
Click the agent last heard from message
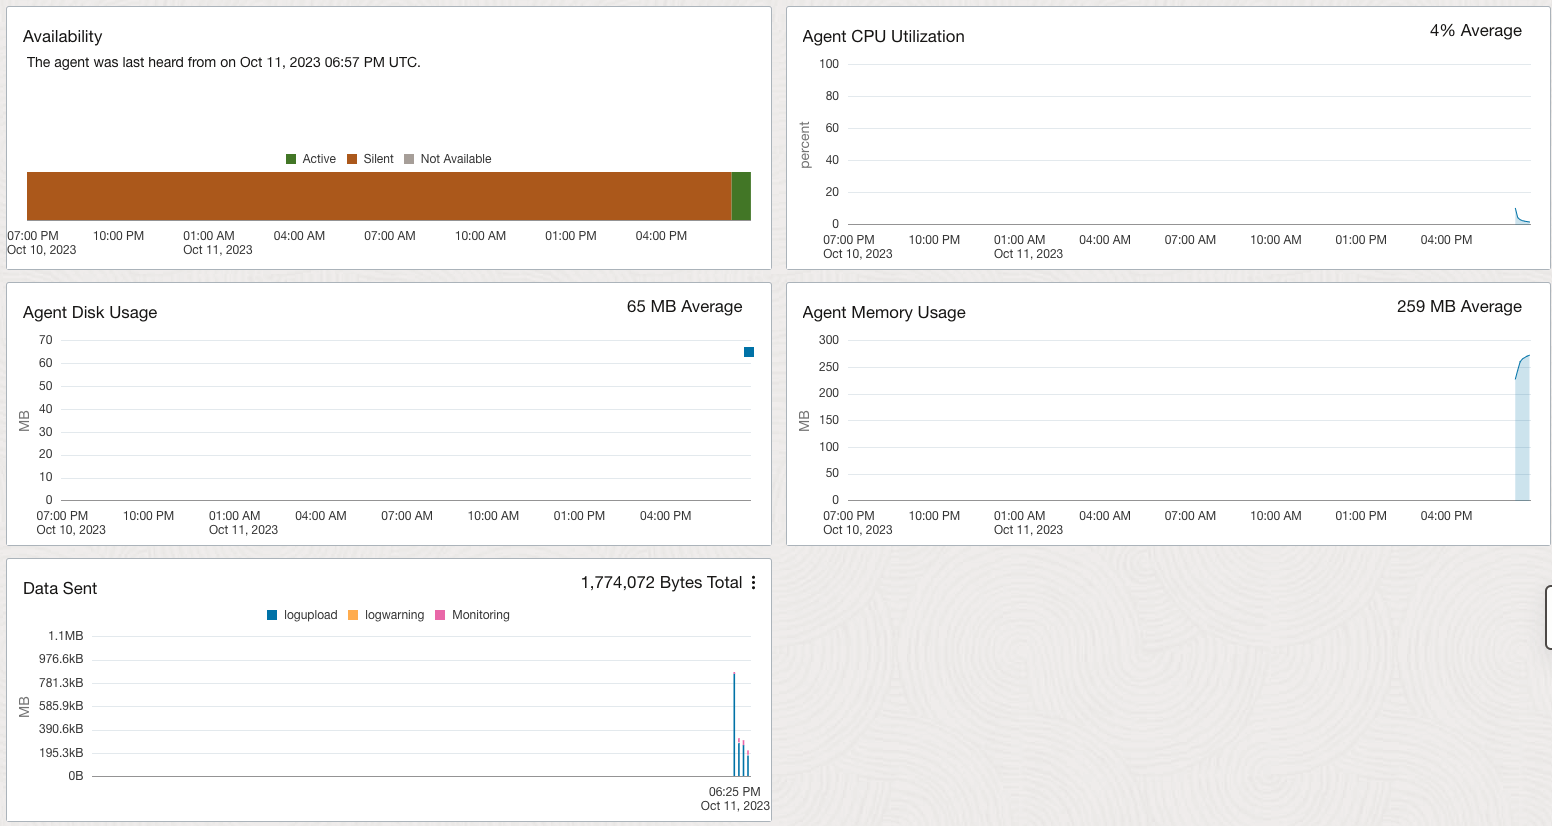click(x=224, y=62)
